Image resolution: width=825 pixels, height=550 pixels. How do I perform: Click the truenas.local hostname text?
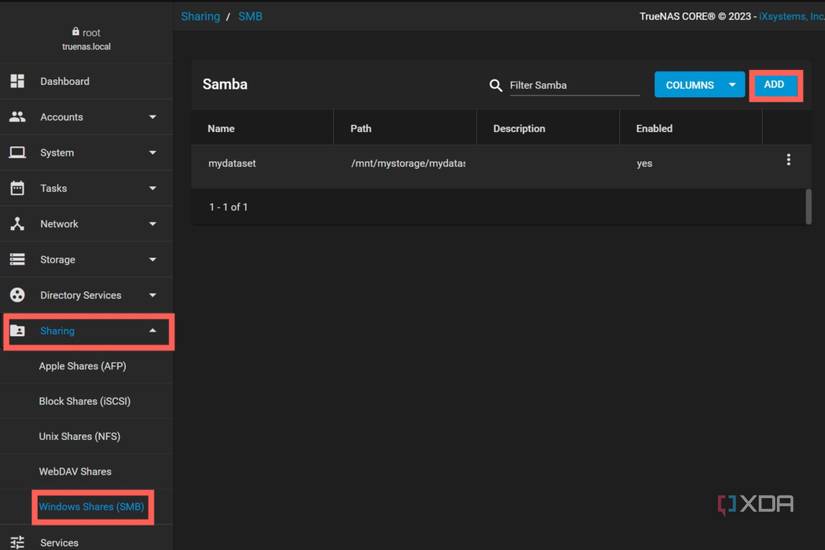pyautogui.click(x=86, y=46)
